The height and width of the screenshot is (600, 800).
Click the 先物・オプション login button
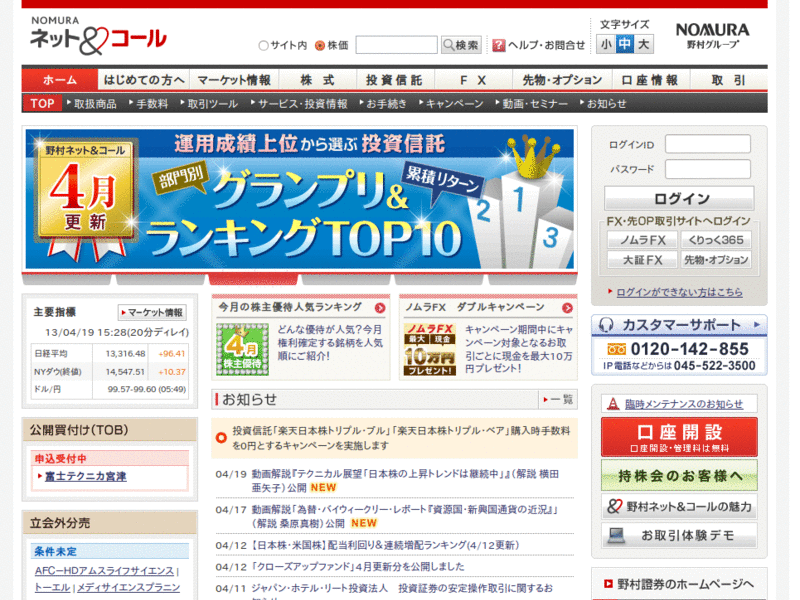(716, 260)
